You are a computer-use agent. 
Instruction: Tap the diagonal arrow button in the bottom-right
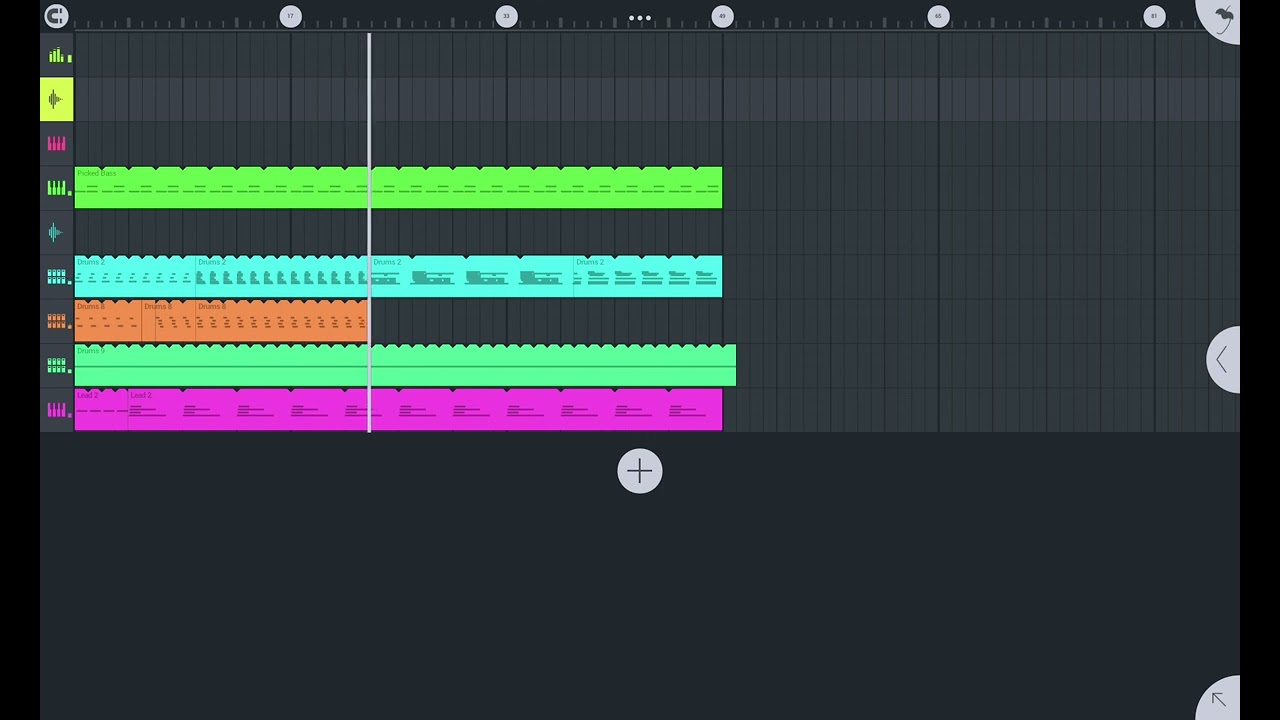(x=1219, y=699)
